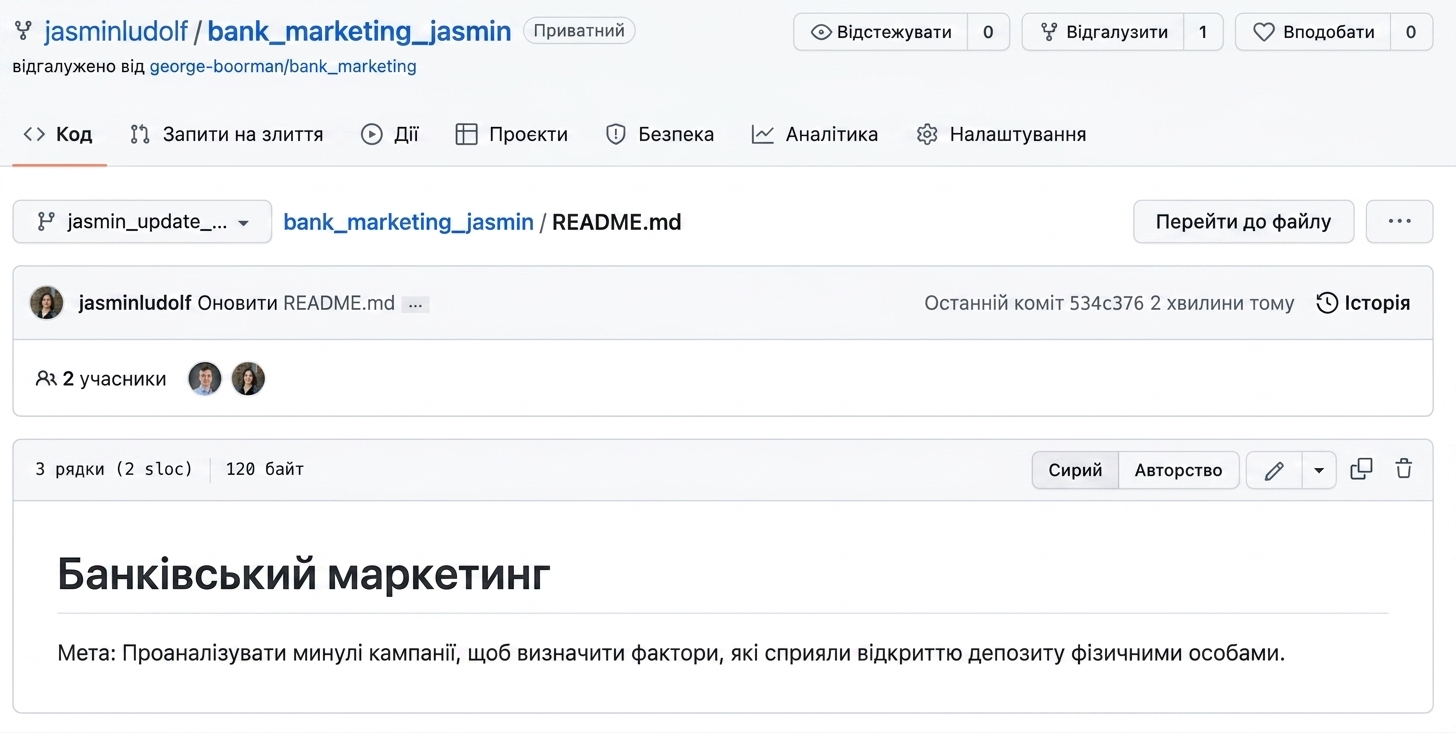
Task: Open the forks count 1
Action: click(1203, 32)
